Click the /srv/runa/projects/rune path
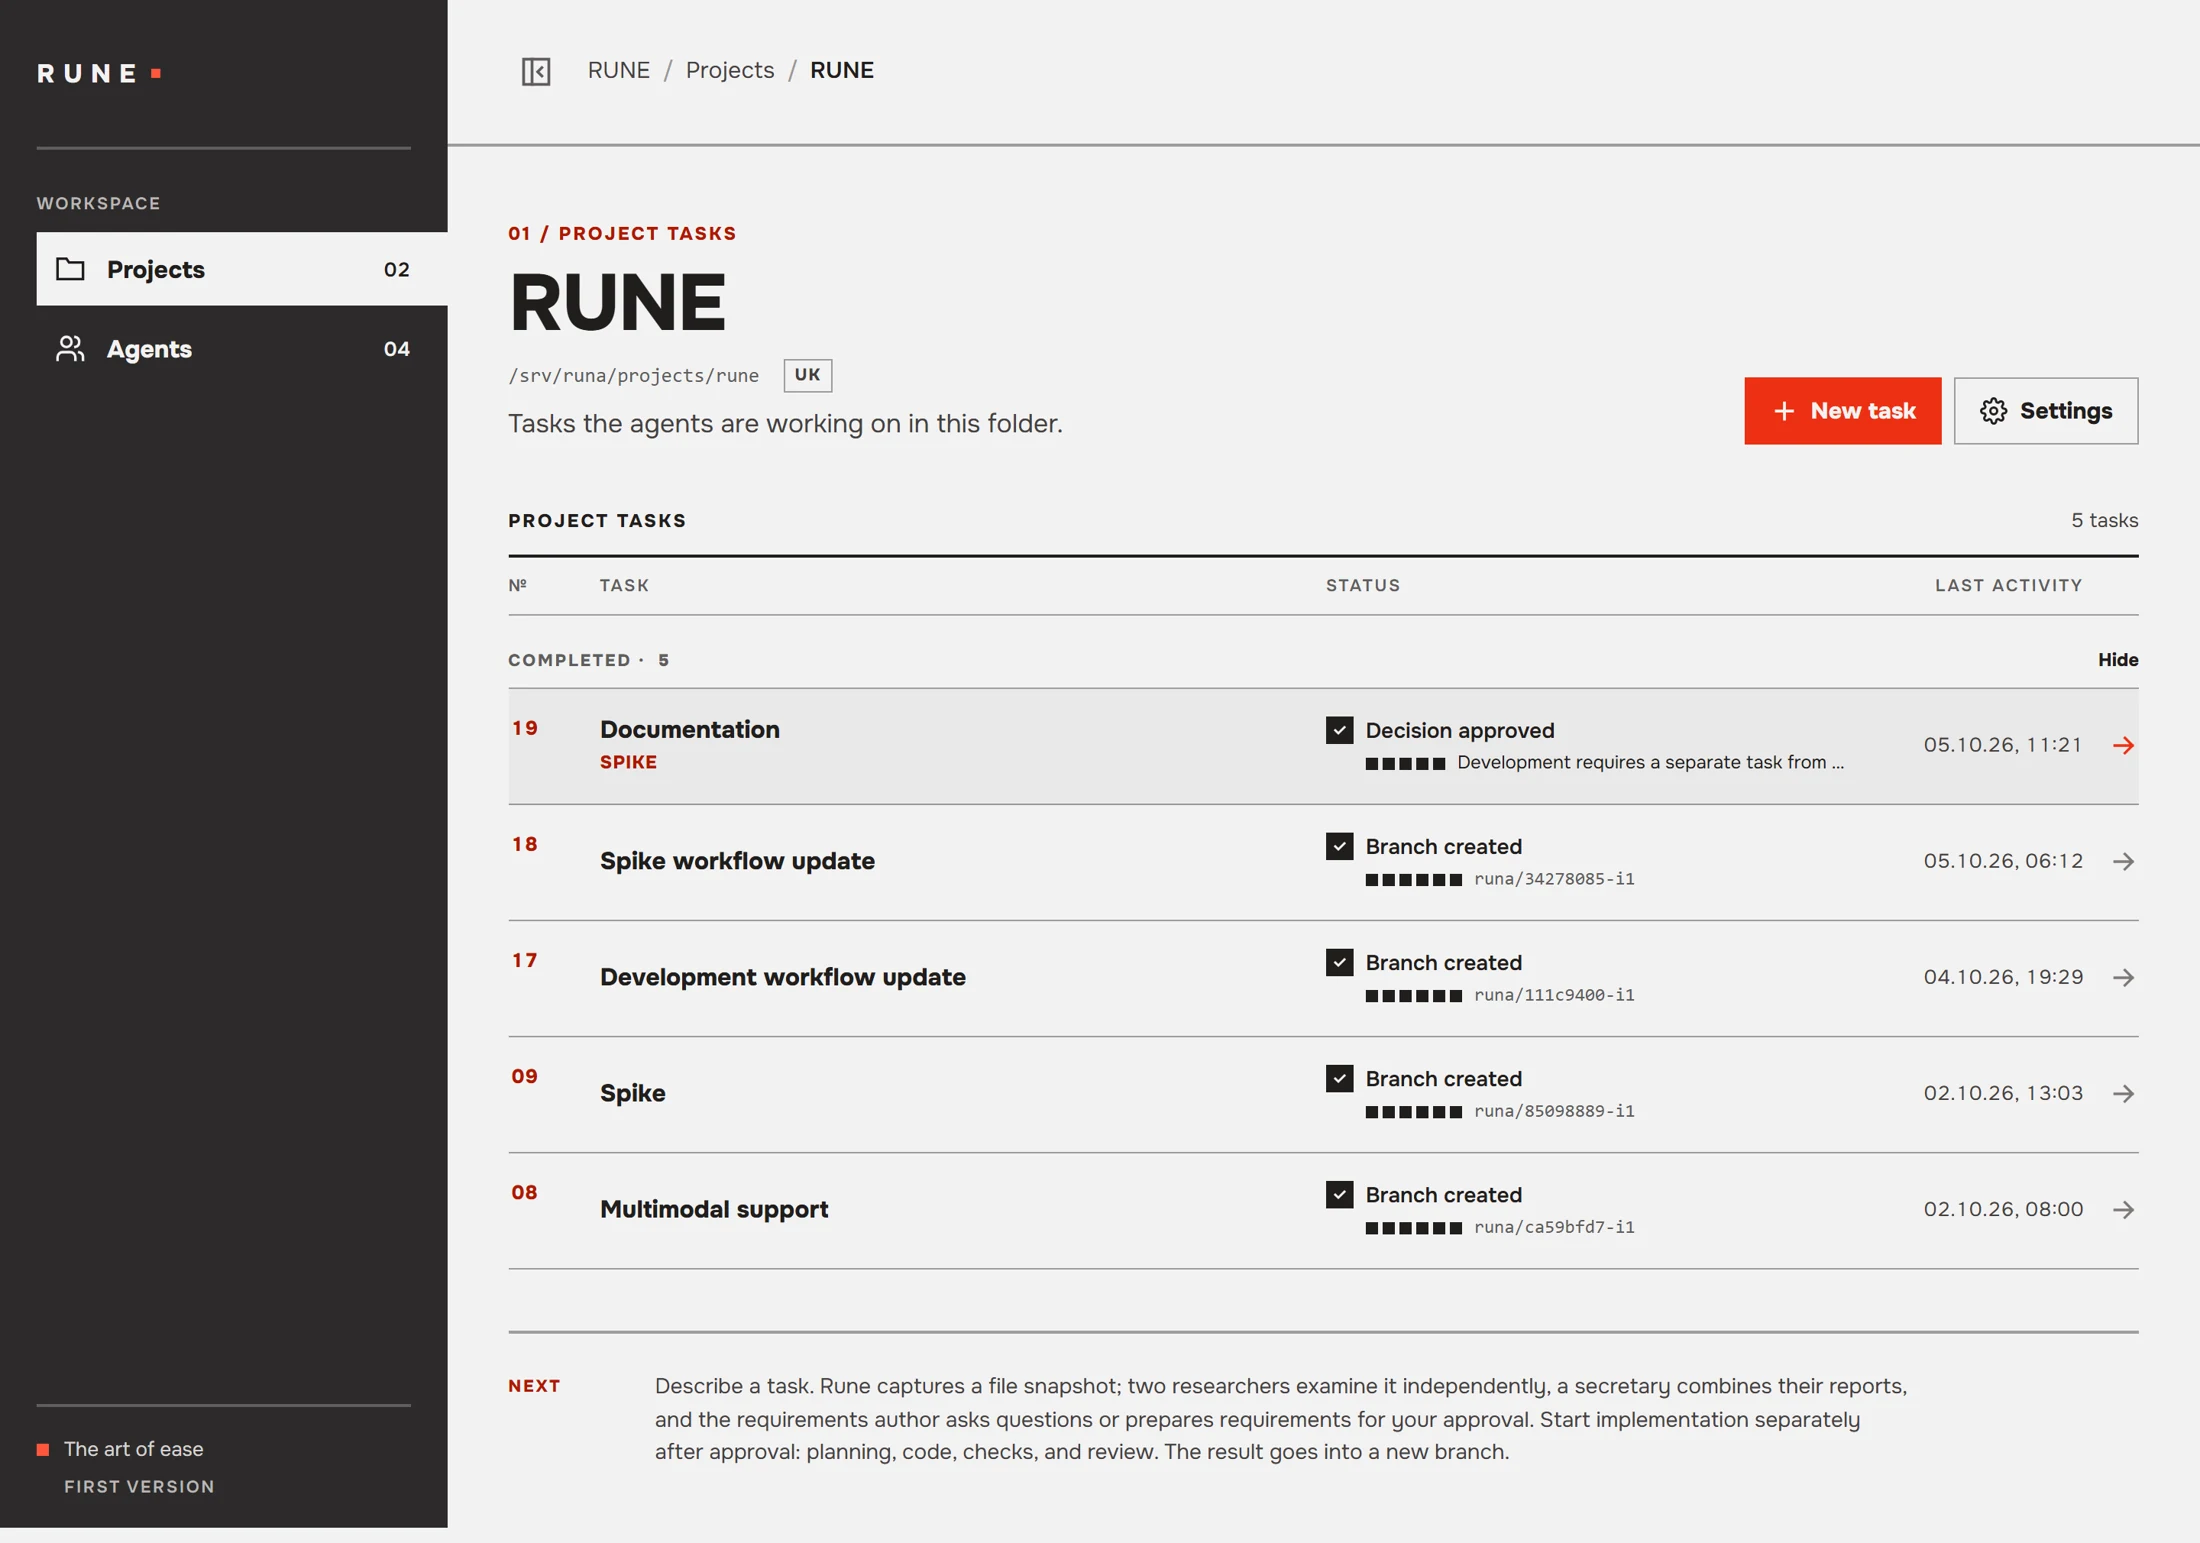 coord(633,376)
